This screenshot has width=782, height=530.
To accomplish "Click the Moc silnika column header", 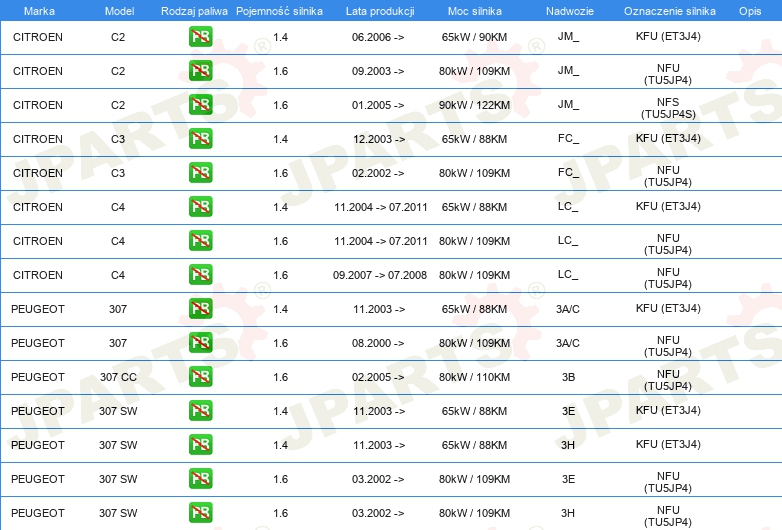I will (x=475, y=11).
